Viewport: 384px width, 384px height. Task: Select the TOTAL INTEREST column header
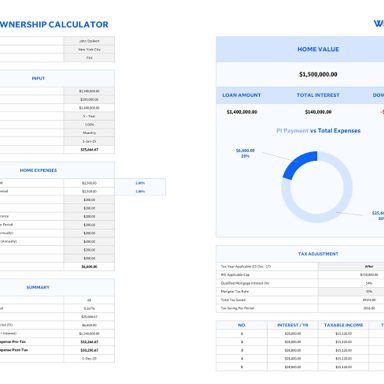[x=318, y=95]
